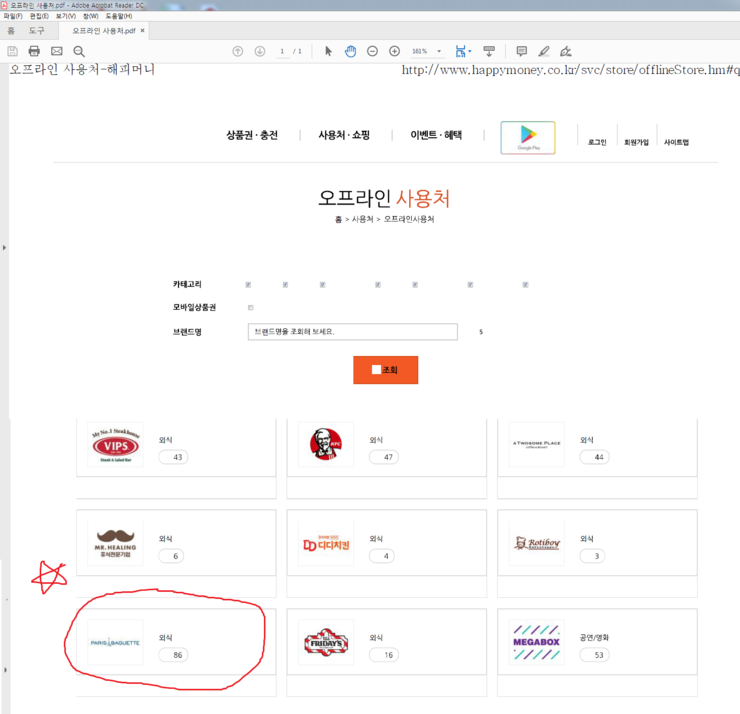This screenshot has height=714, width=740.
Task: Click the Mr. Healing mustache logo
Action: (x=116, y=543)
